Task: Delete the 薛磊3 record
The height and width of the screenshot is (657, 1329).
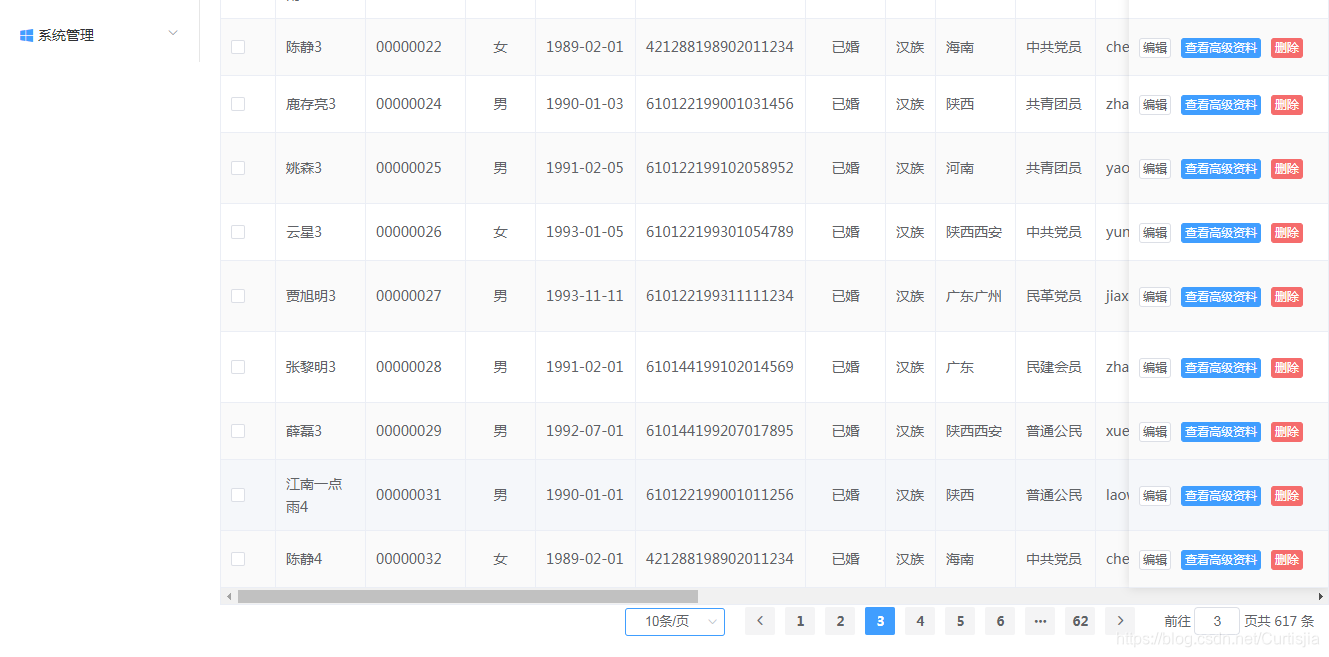Action: pyautogui.click(x=1287, y=431)
